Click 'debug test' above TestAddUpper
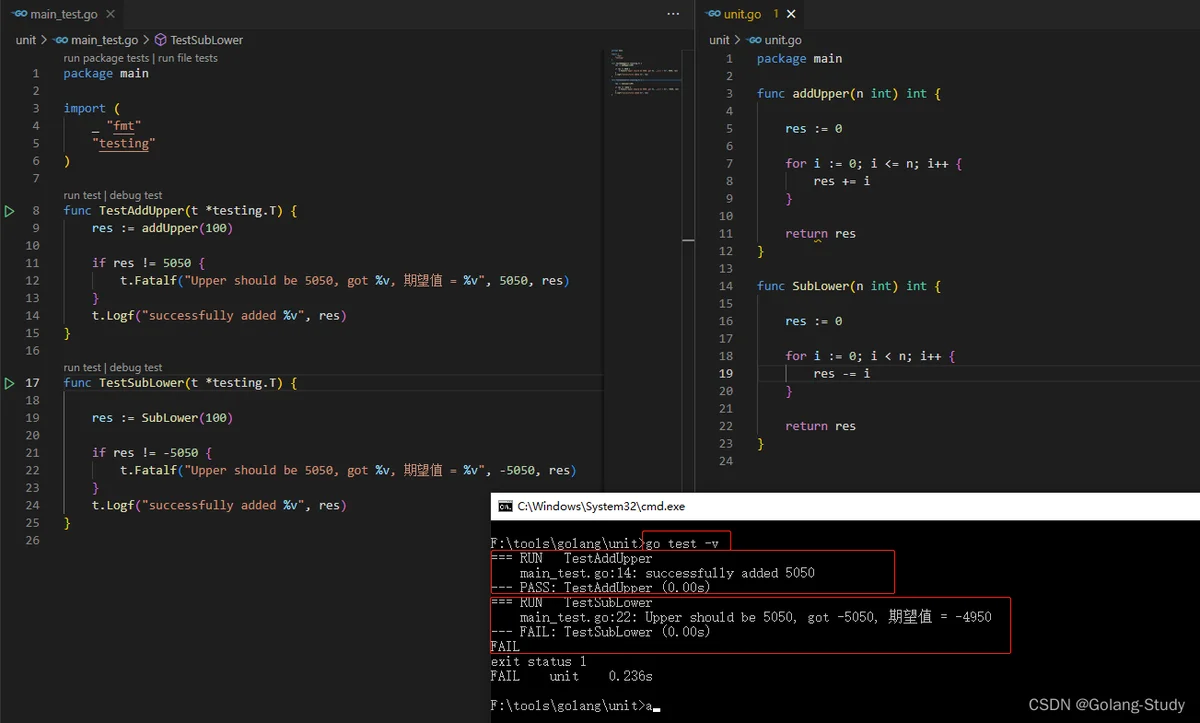This screenshot has height=723, width=1200. [x=136, y=195]
